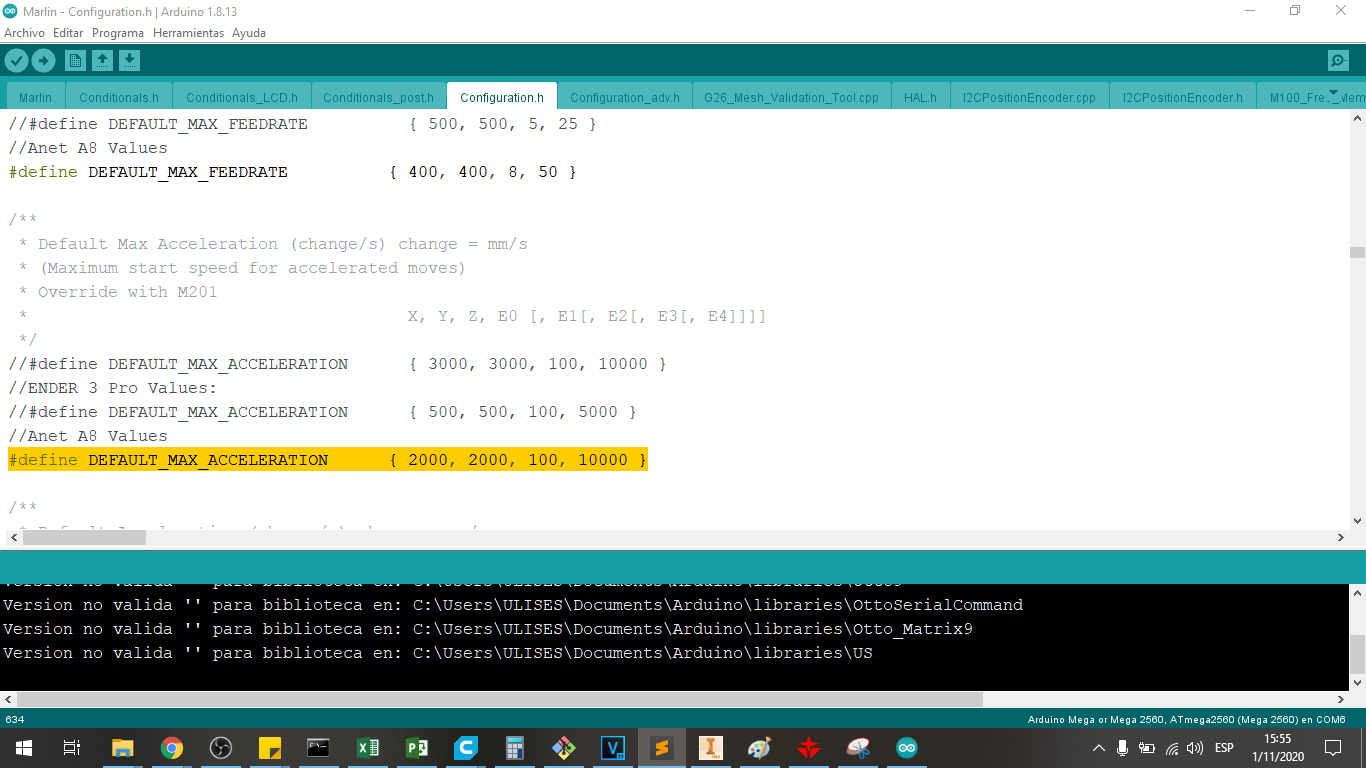Click the Verify sketch checkmark button
1366x768 pixels.
(17, 61)
